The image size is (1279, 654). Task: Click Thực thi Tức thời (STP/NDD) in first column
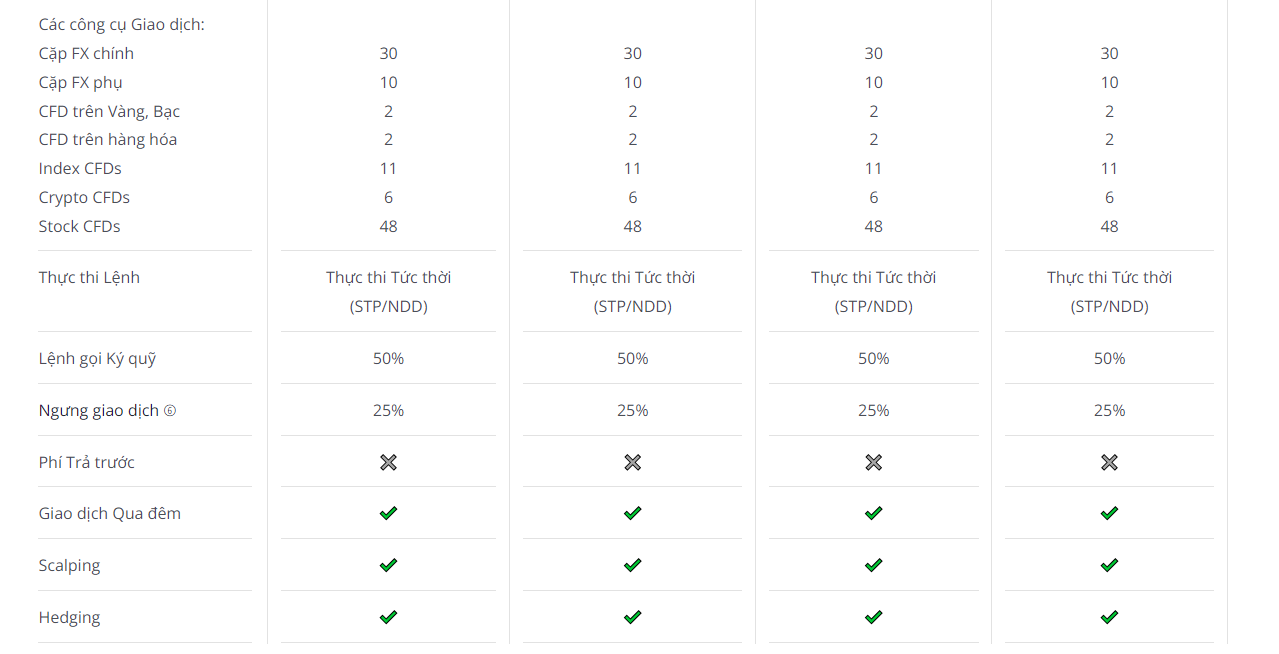pyautogui.click(x=388, y=292)
